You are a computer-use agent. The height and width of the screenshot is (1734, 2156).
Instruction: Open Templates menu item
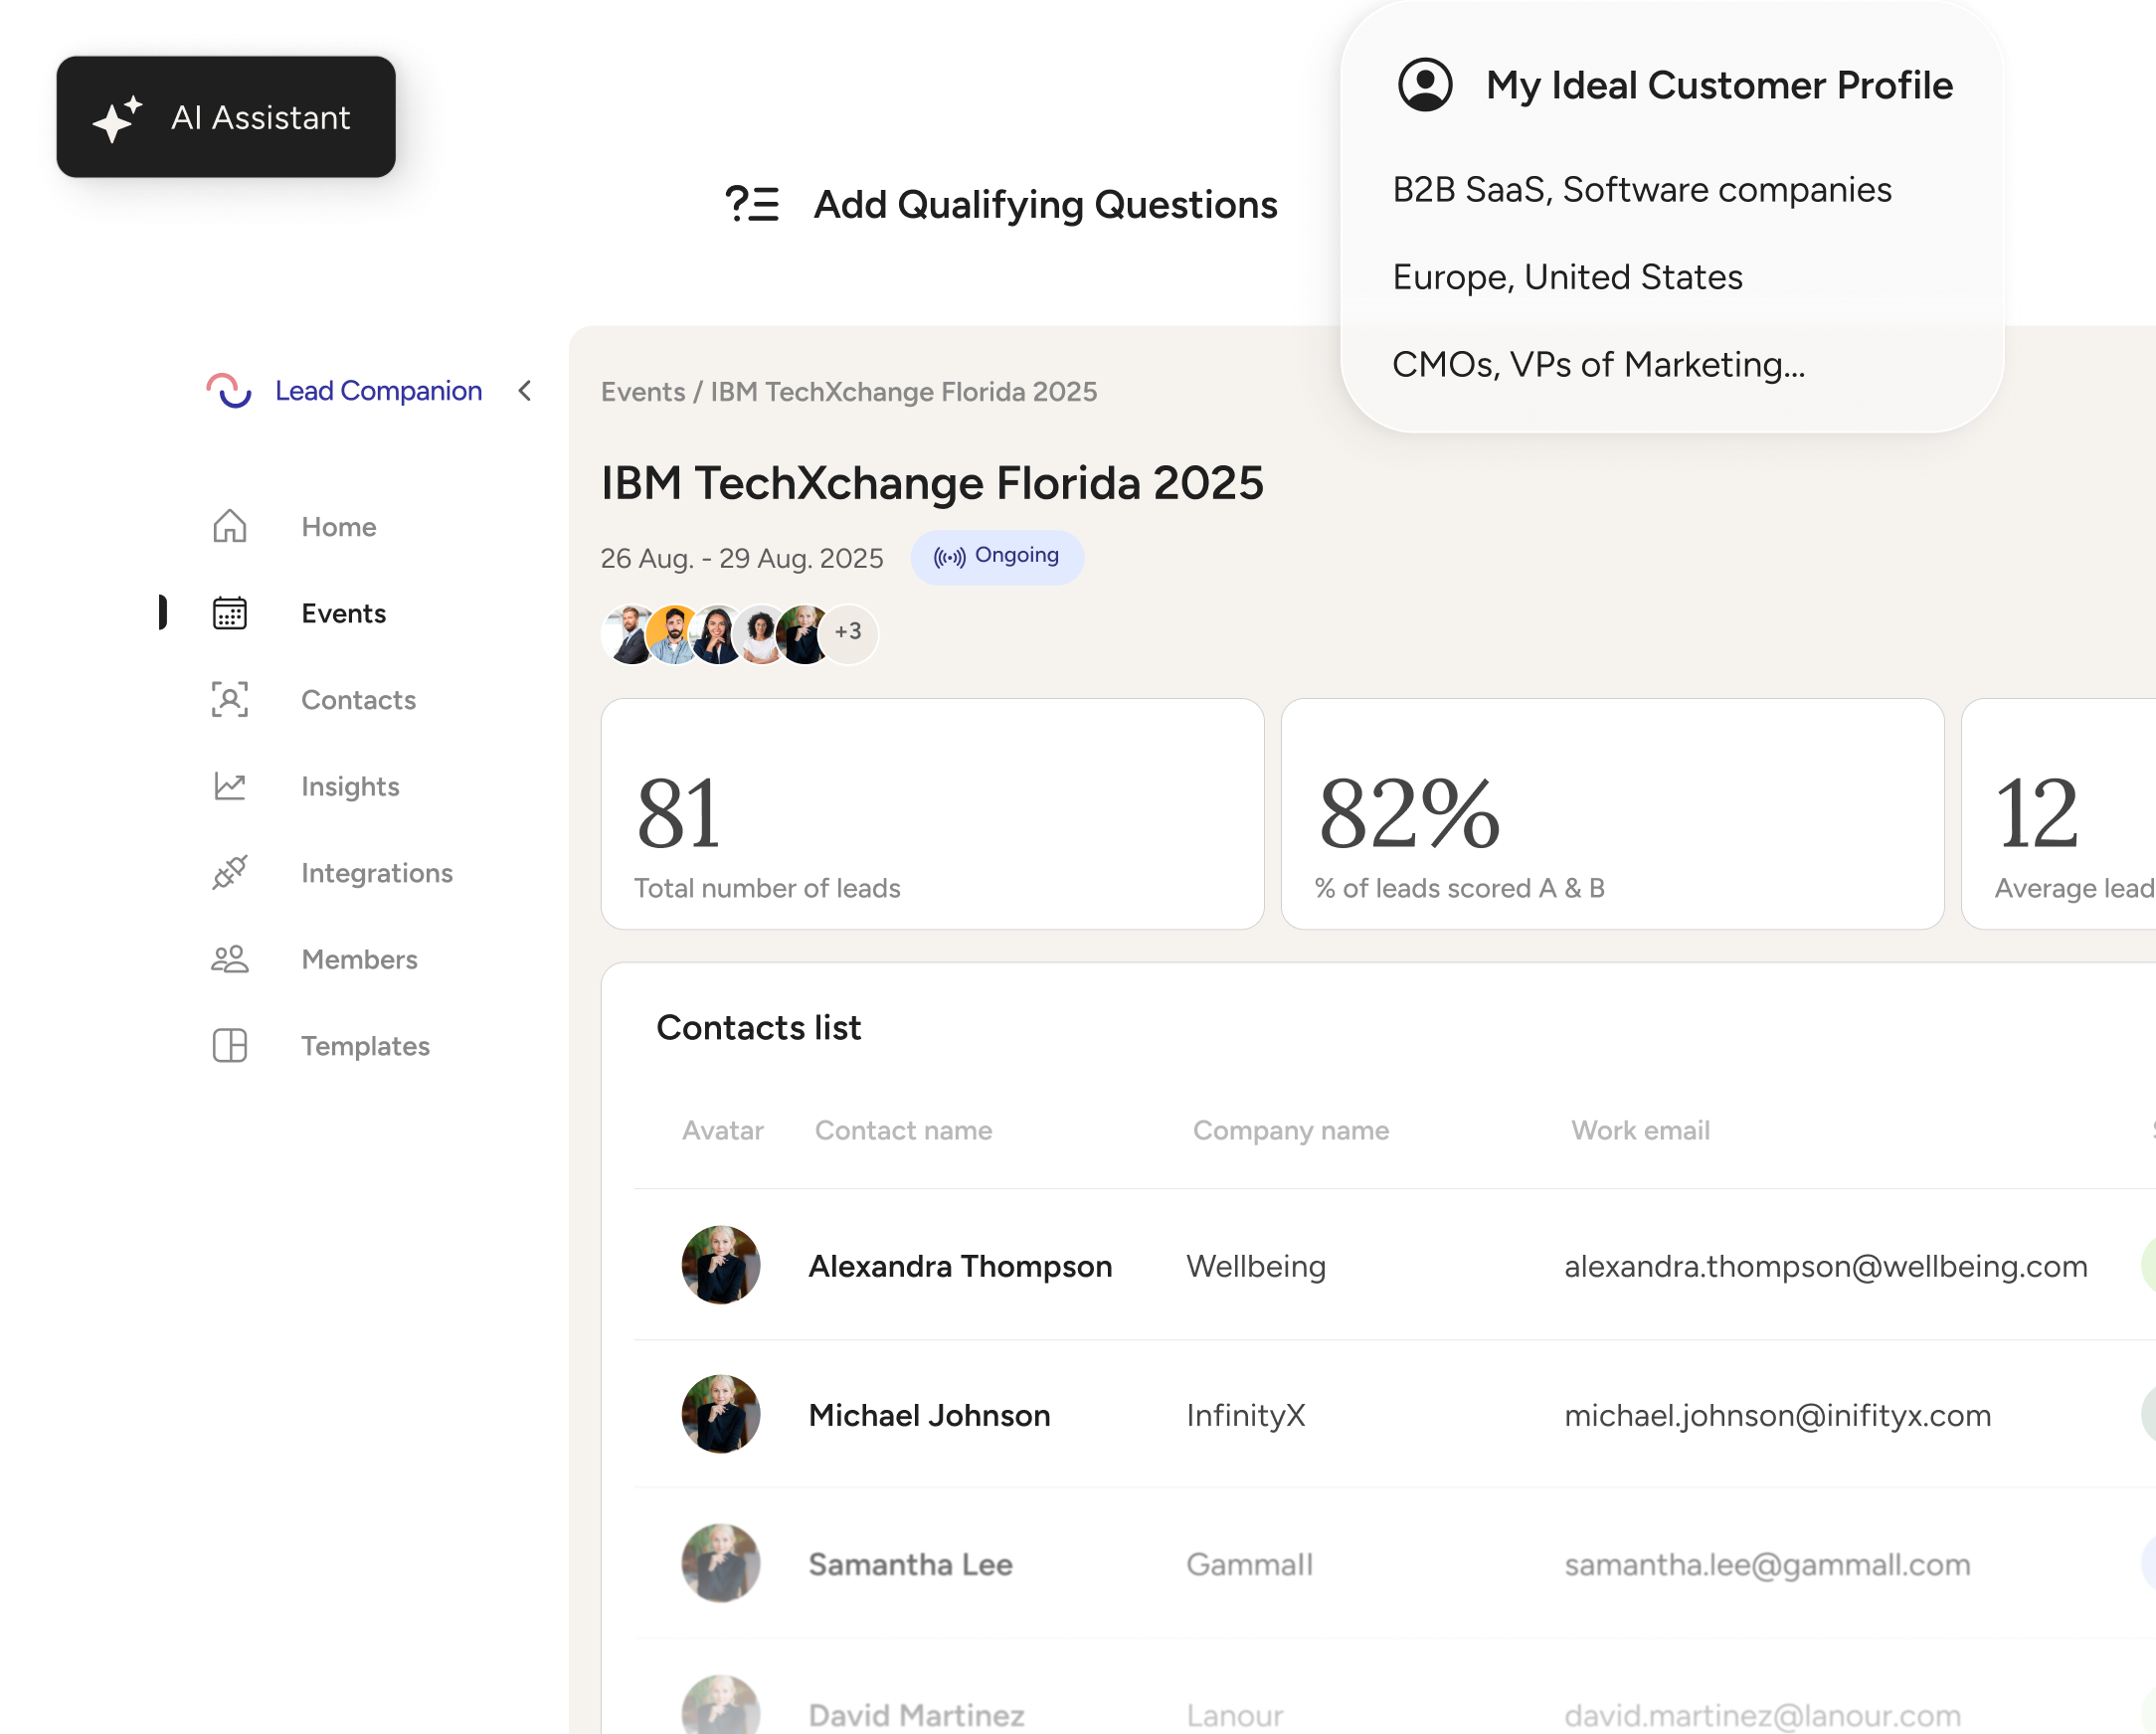click(x=365, y=1046)
